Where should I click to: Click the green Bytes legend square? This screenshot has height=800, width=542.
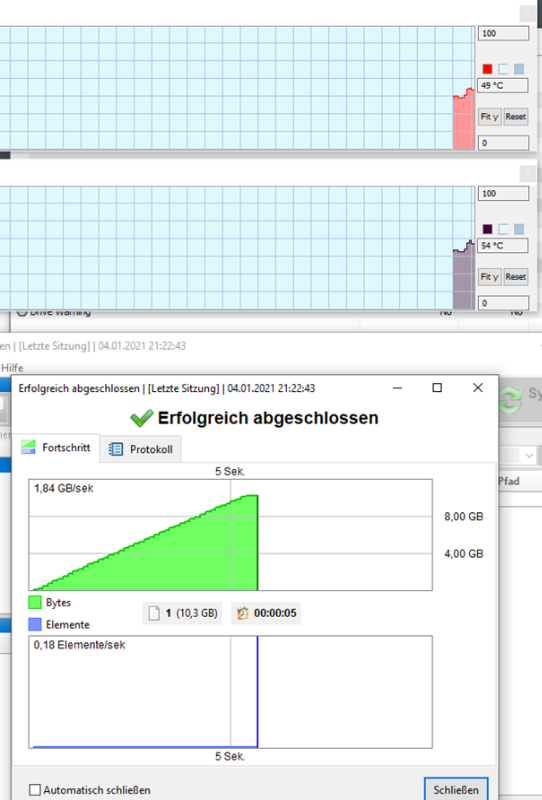[35, 602]
